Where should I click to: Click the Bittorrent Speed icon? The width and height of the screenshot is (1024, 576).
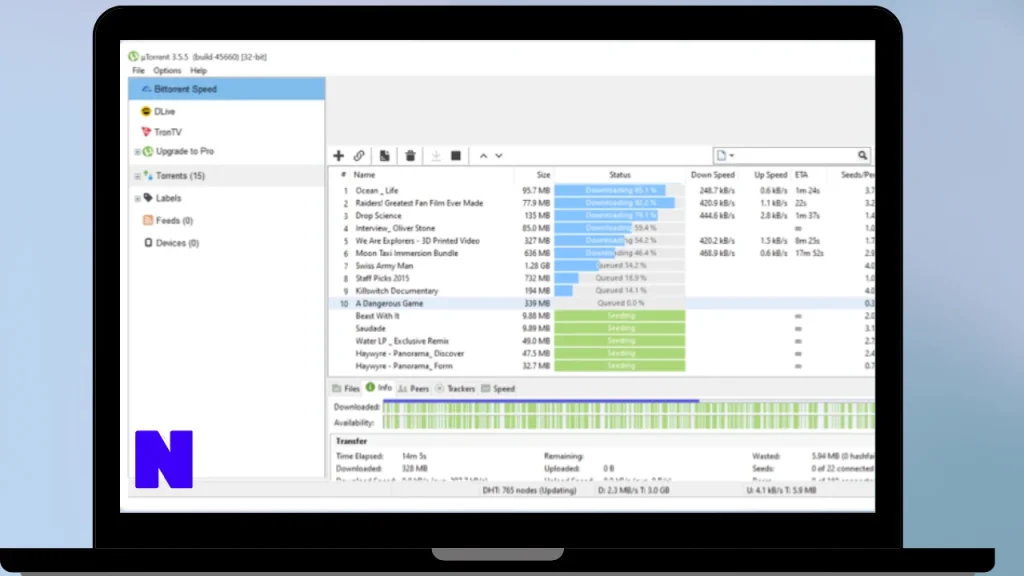tap(146, 89)
